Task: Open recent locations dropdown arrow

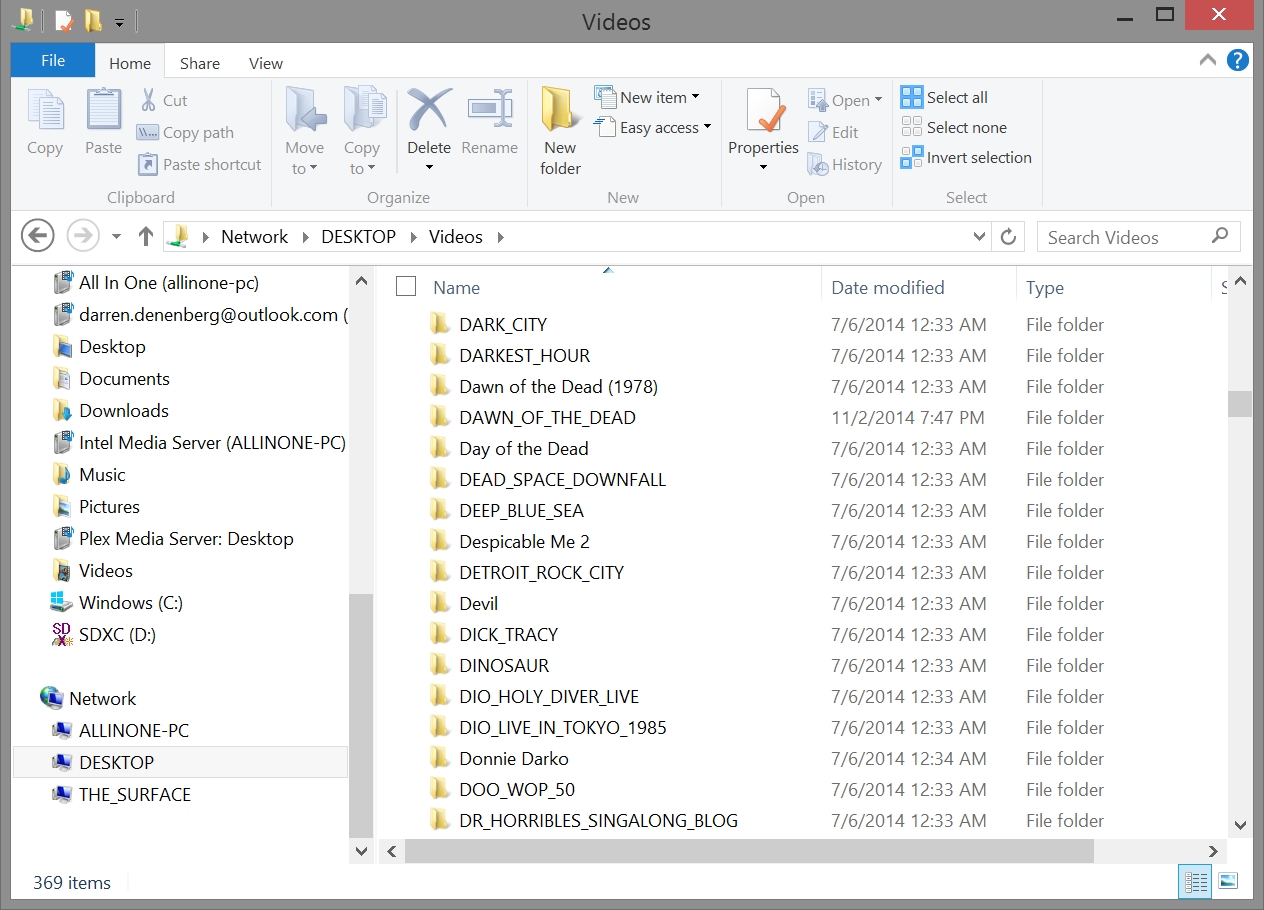Action: click(116, 237)
